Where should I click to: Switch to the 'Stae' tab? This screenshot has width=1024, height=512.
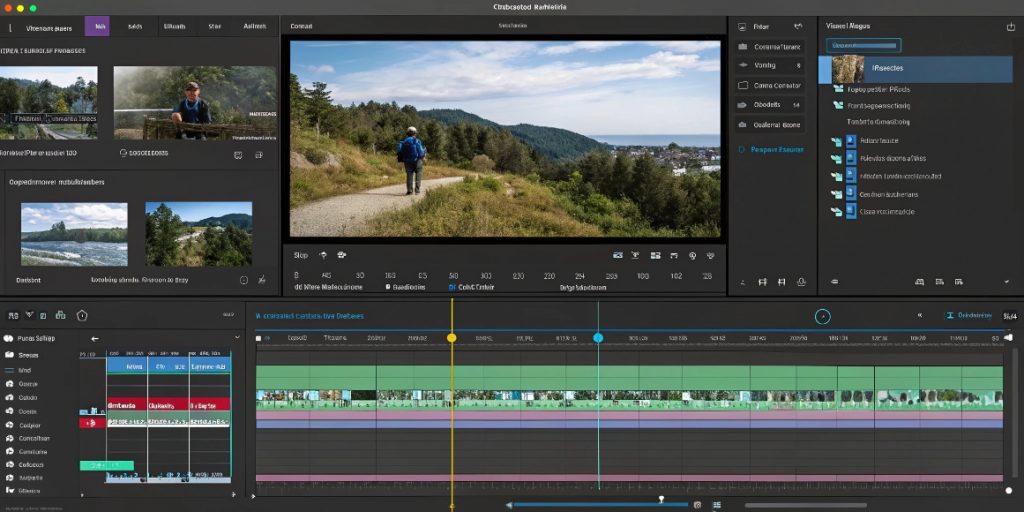point(214,27)
